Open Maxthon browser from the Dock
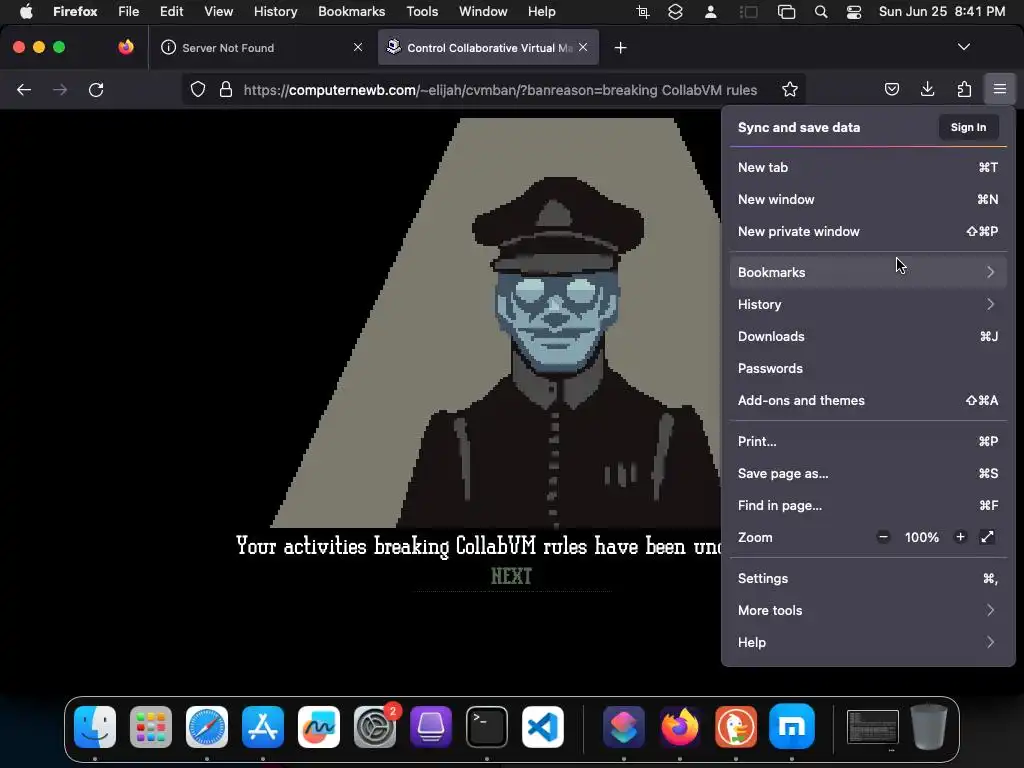The height and width of the screenshot is (768, 1024). (x=792, y=727)
